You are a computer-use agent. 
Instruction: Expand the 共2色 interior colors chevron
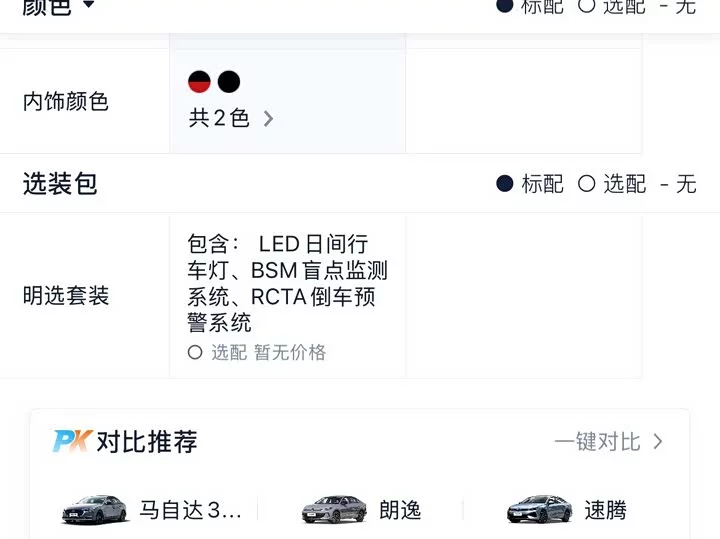tap(269, 119)
